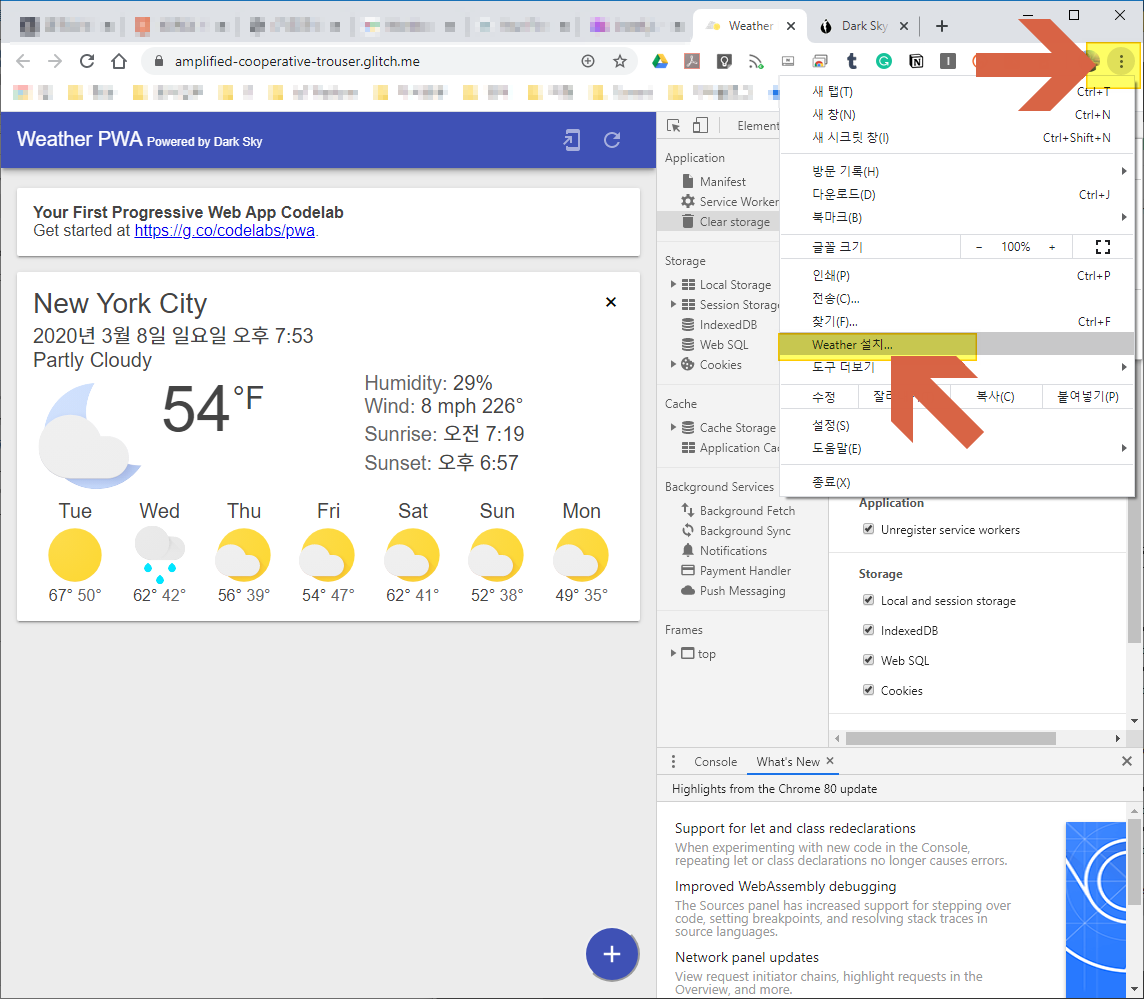The image size is (1144, 999).
Task: Close the What's New drawer tab
Action: (x=830, y=760)
